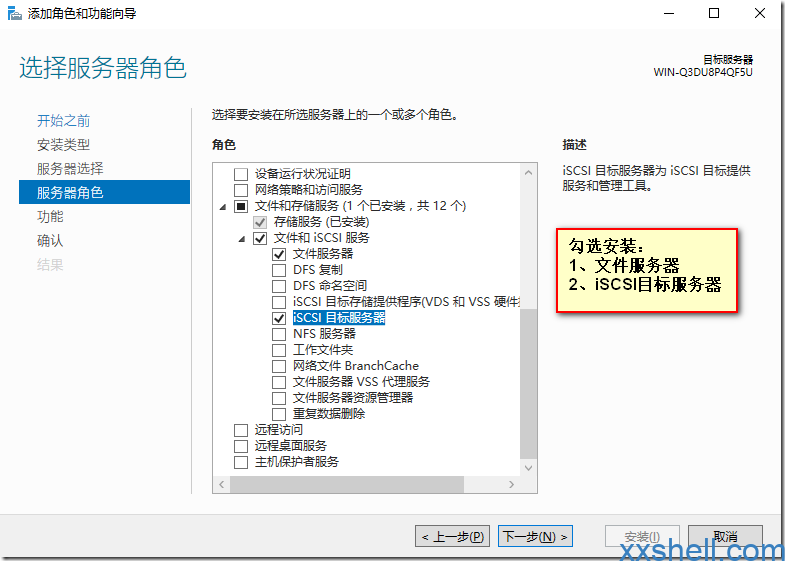The width and height of the screenshot is (785, 561).
Task: Uncheck the 文件服务器 checkbox
Action: [279, 254]
